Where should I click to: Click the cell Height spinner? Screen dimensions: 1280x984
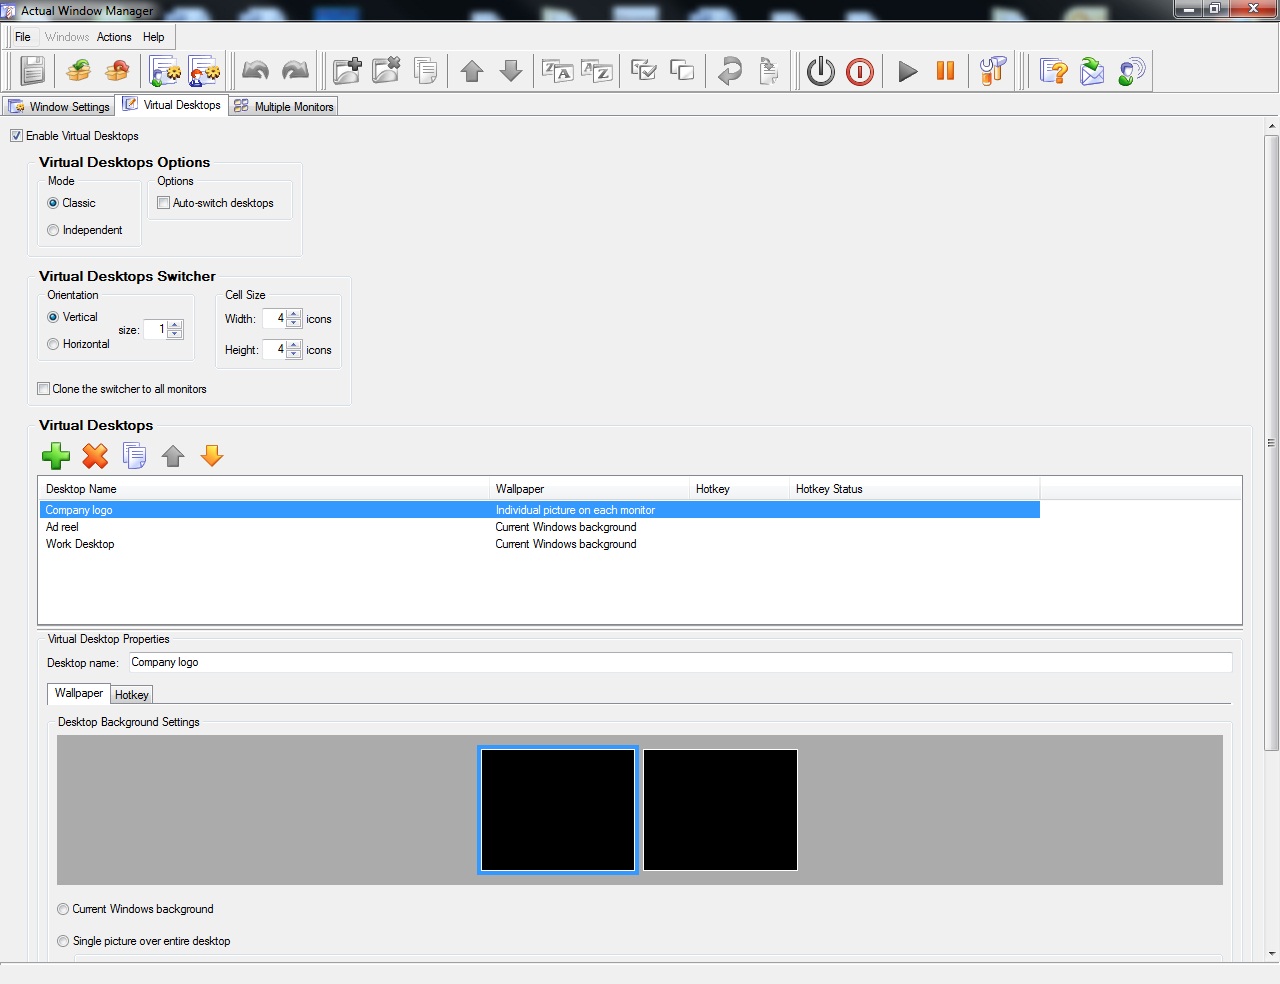[x=294, y=349]
